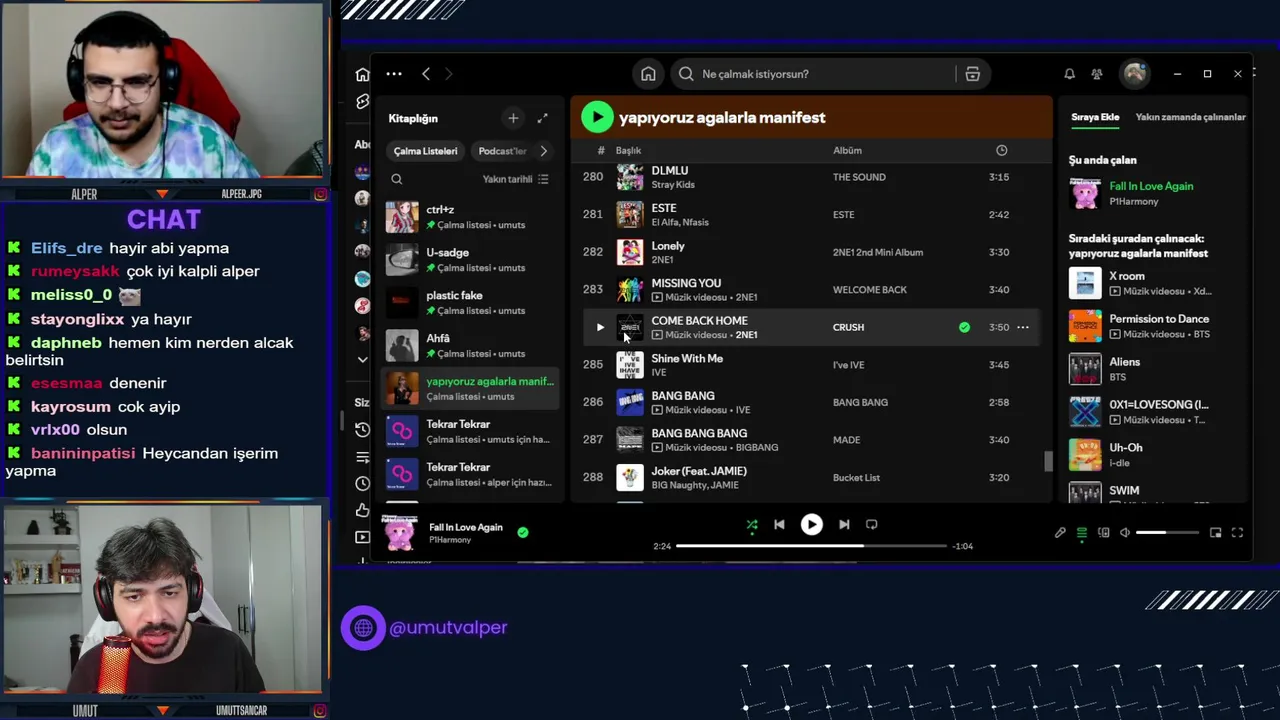
Task: Open the thumbs-up icon in the background window sidebar
Action: point(362,510)
